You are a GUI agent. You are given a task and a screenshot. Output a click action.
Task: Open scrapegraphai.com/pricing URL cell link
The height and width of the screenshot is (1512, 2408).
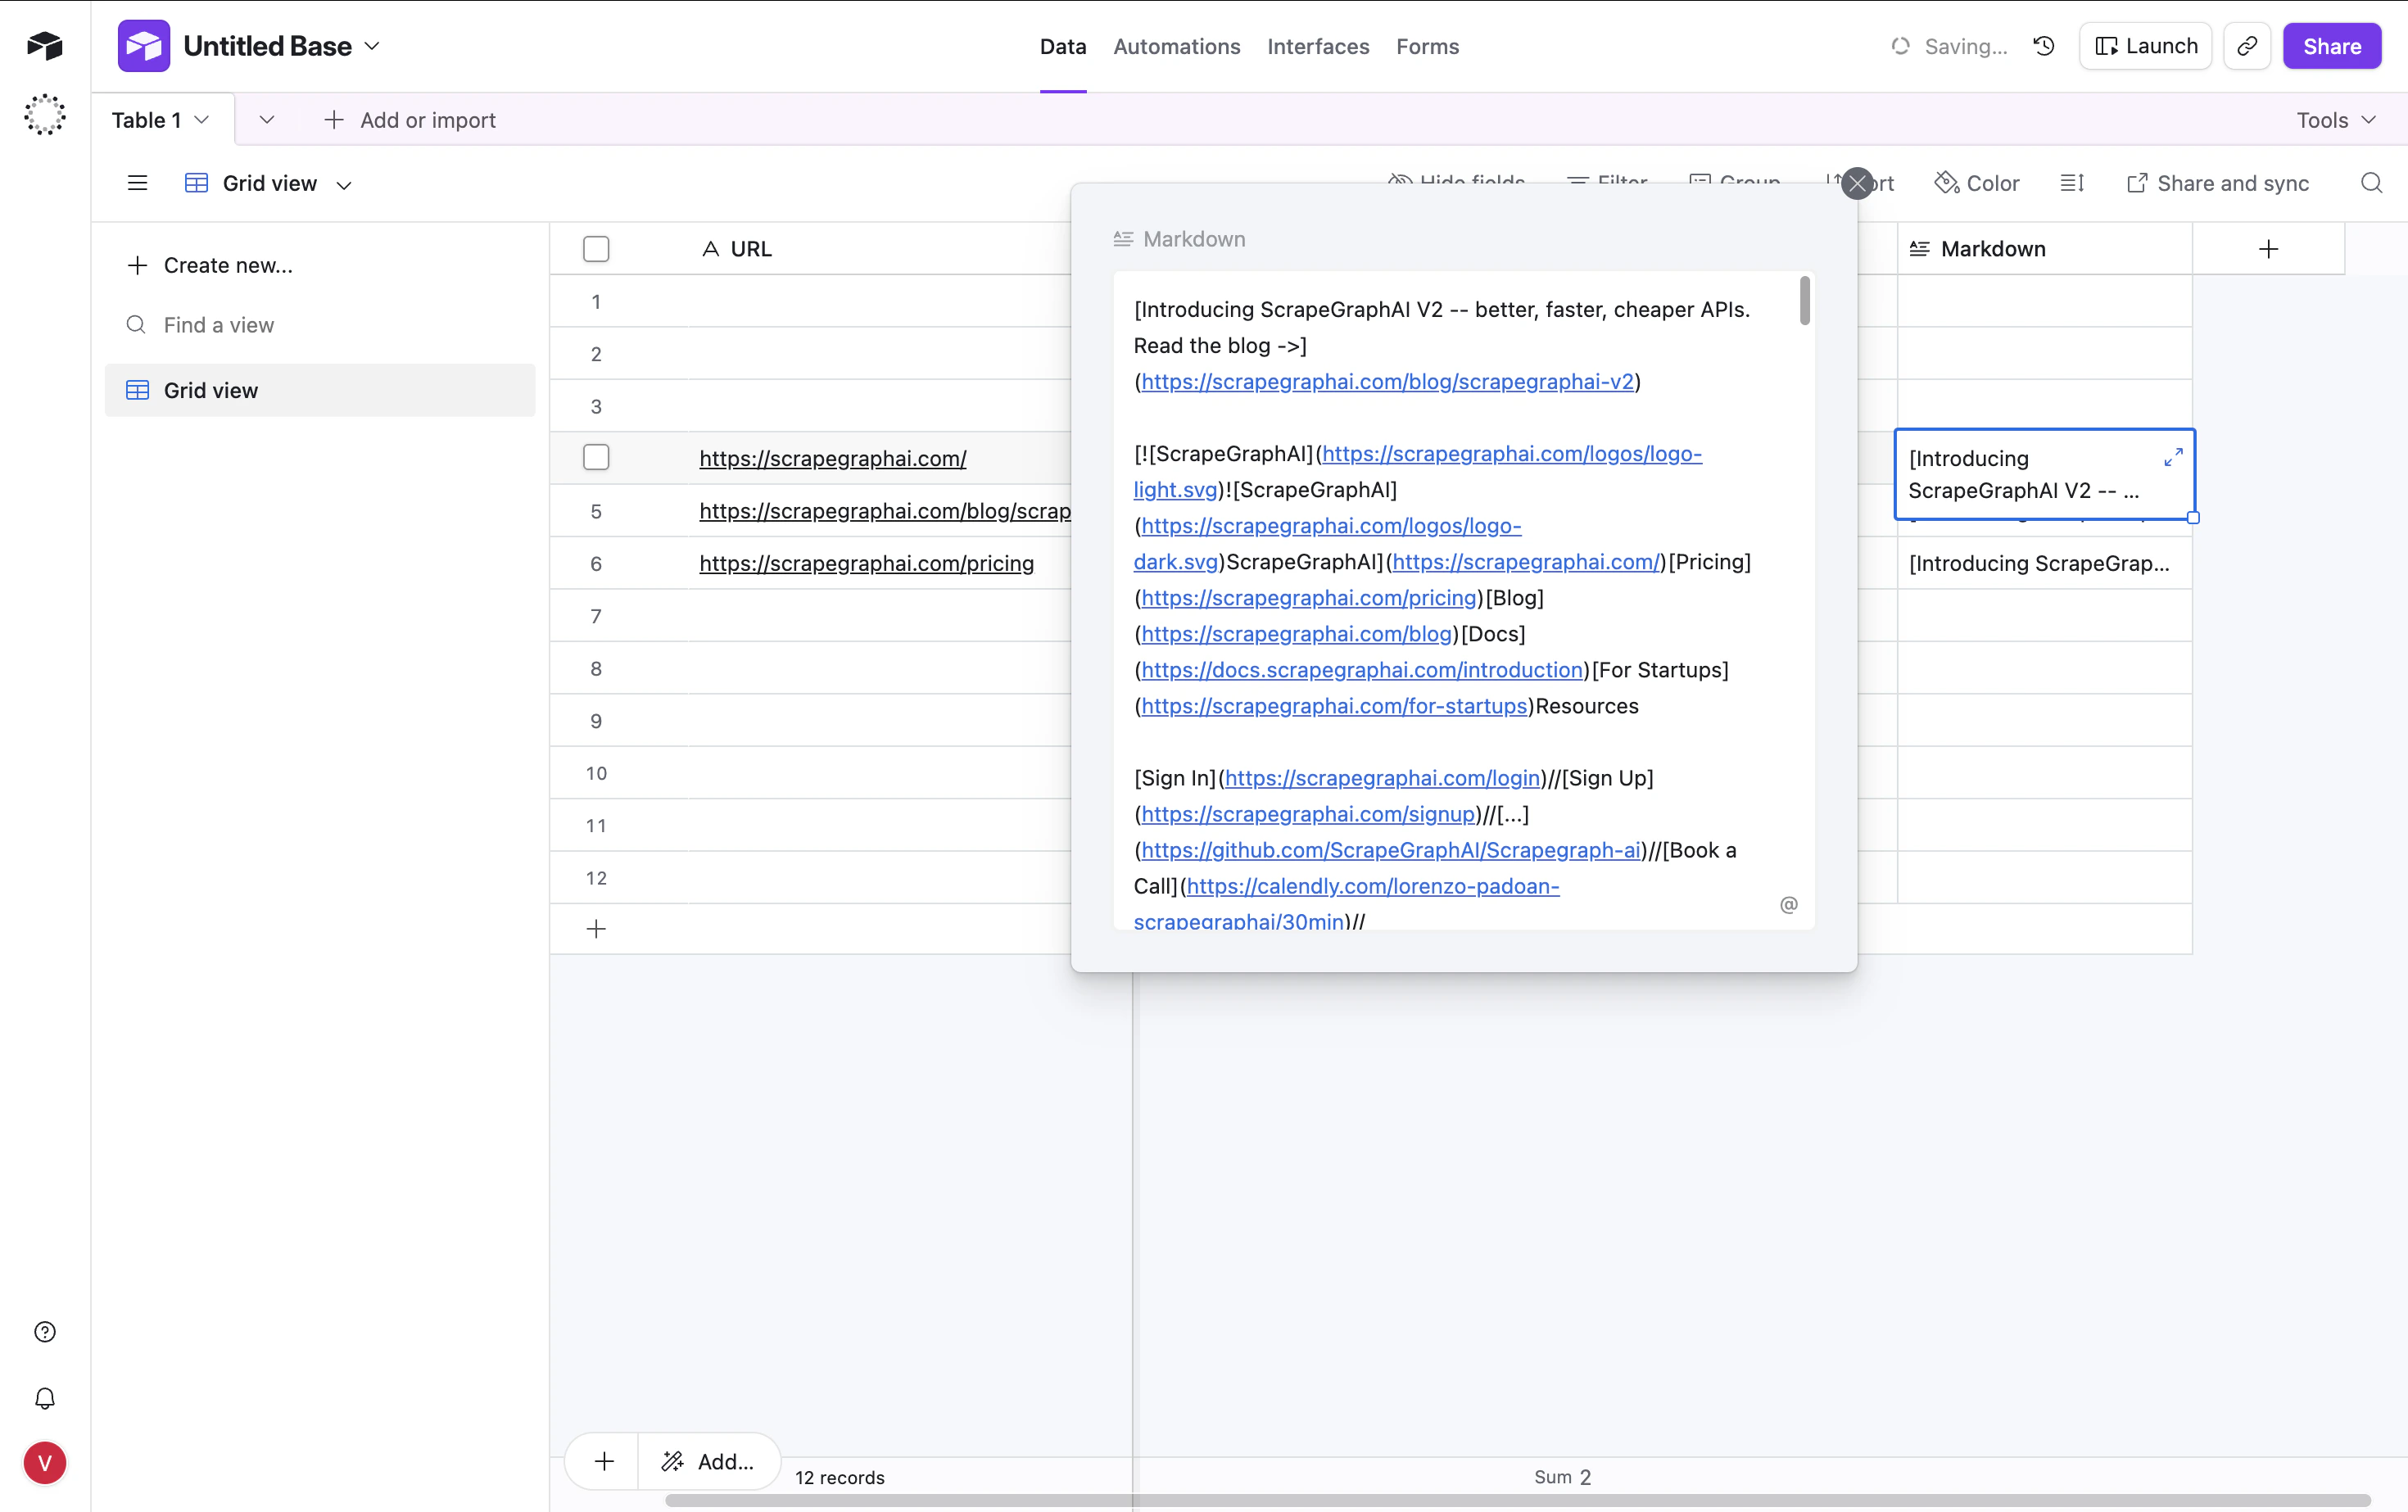point(867,563)
